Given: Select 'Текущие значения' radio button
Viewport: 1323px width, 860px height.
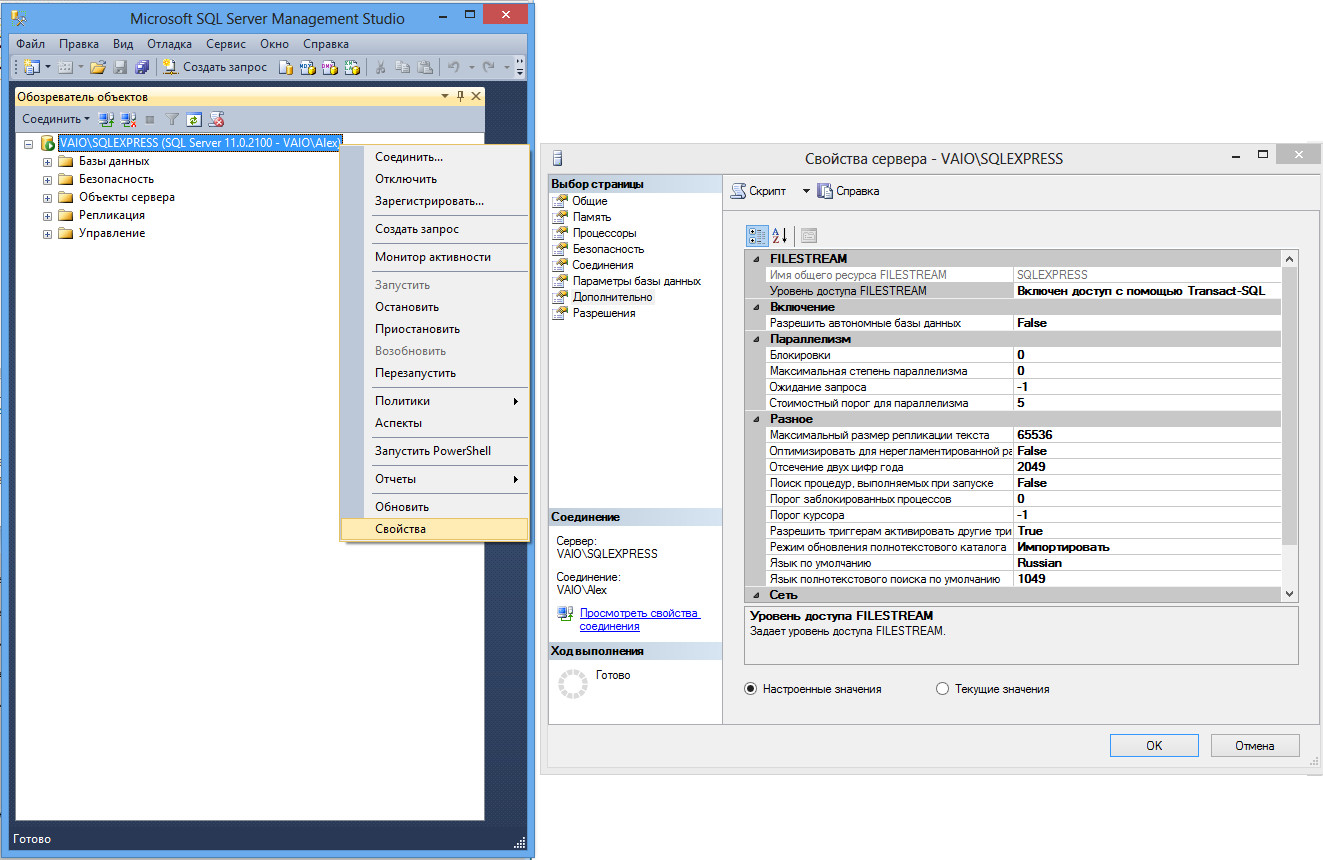Looking at the screenshot, I should coord(942,689).
